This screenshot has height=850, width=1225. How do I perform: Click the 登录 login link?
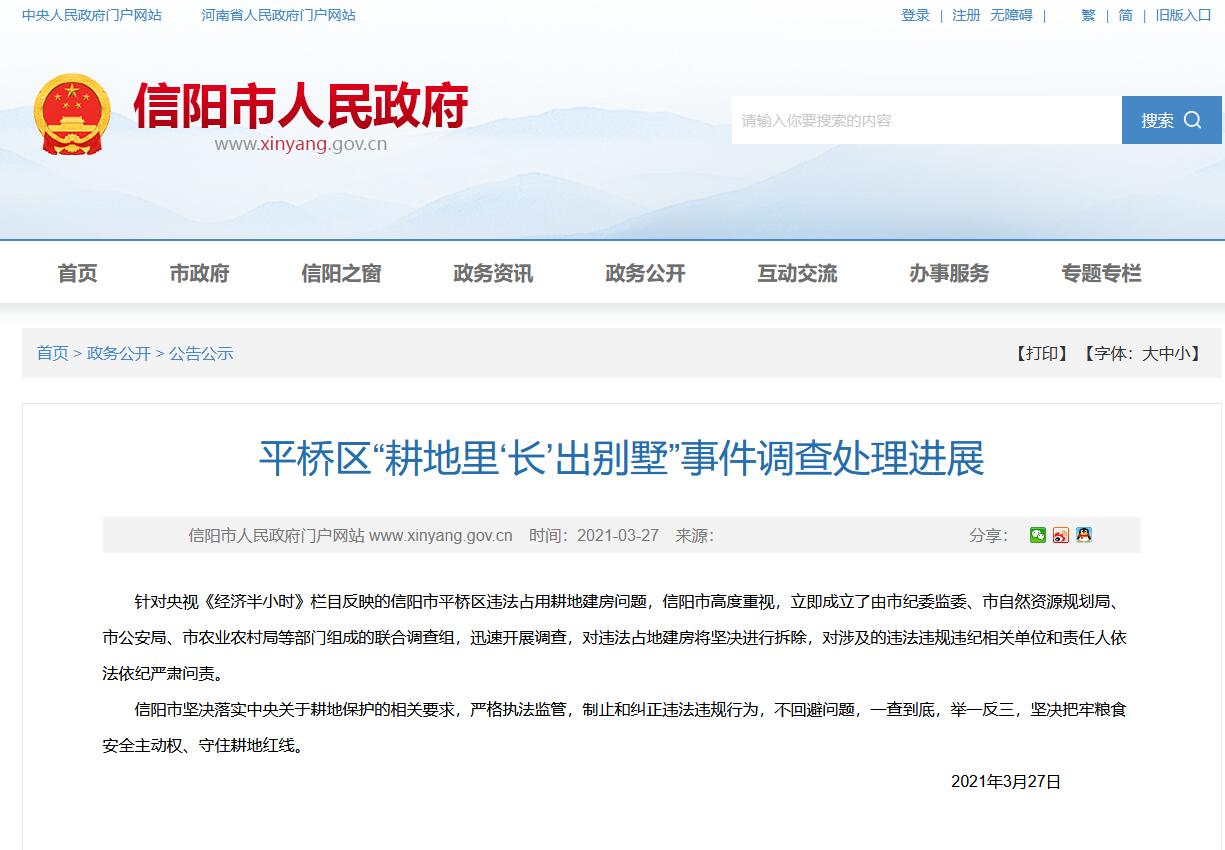click(x=915, y=15)
